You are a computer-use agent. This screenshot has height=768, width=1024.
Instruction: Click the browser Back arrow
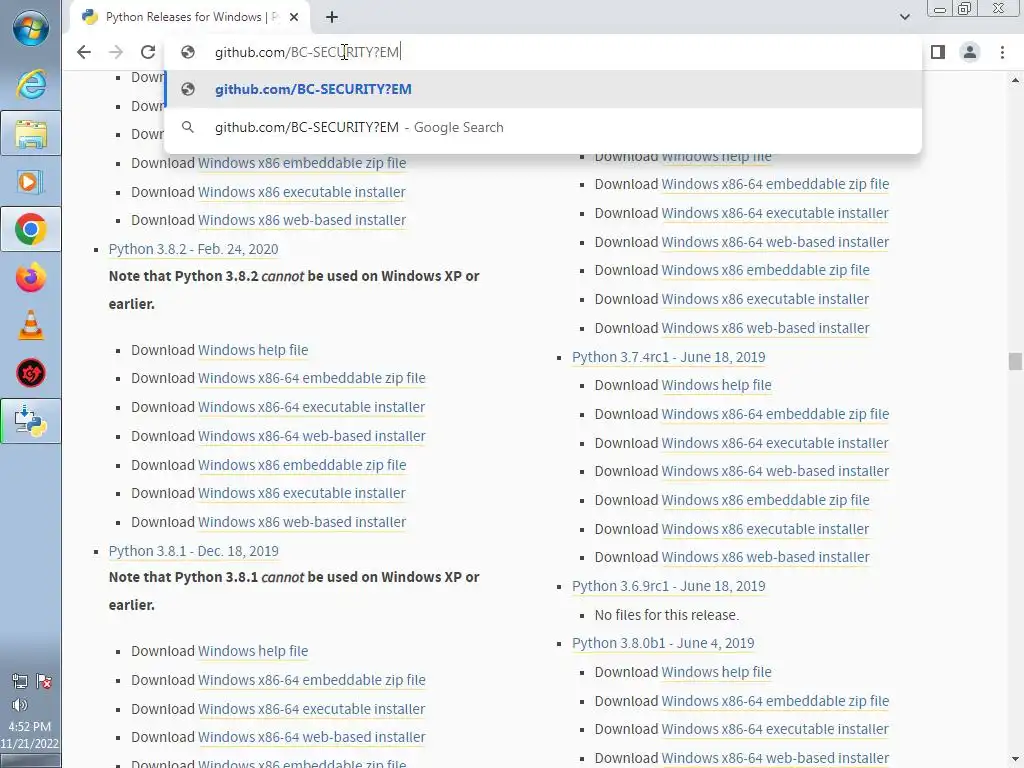coord(84,52)
